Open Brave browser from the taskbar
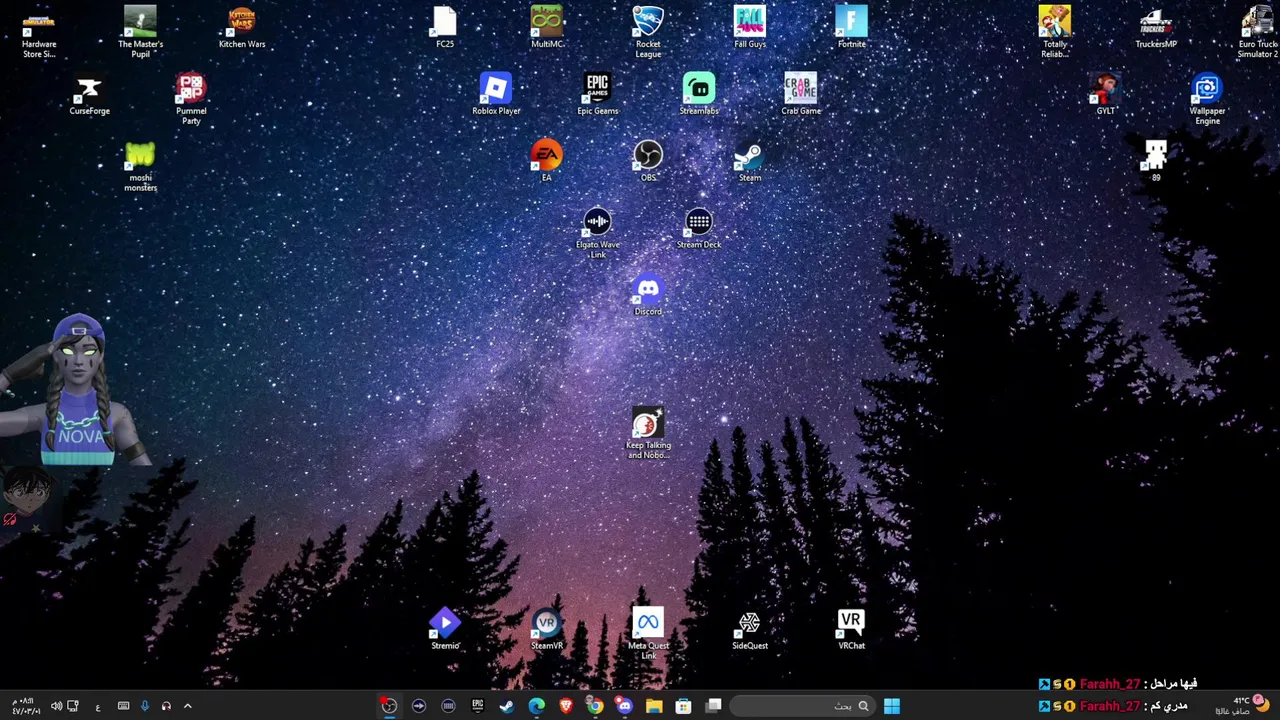The height and width of the screenshot is (720, 1280). click(x=566, y=706)
